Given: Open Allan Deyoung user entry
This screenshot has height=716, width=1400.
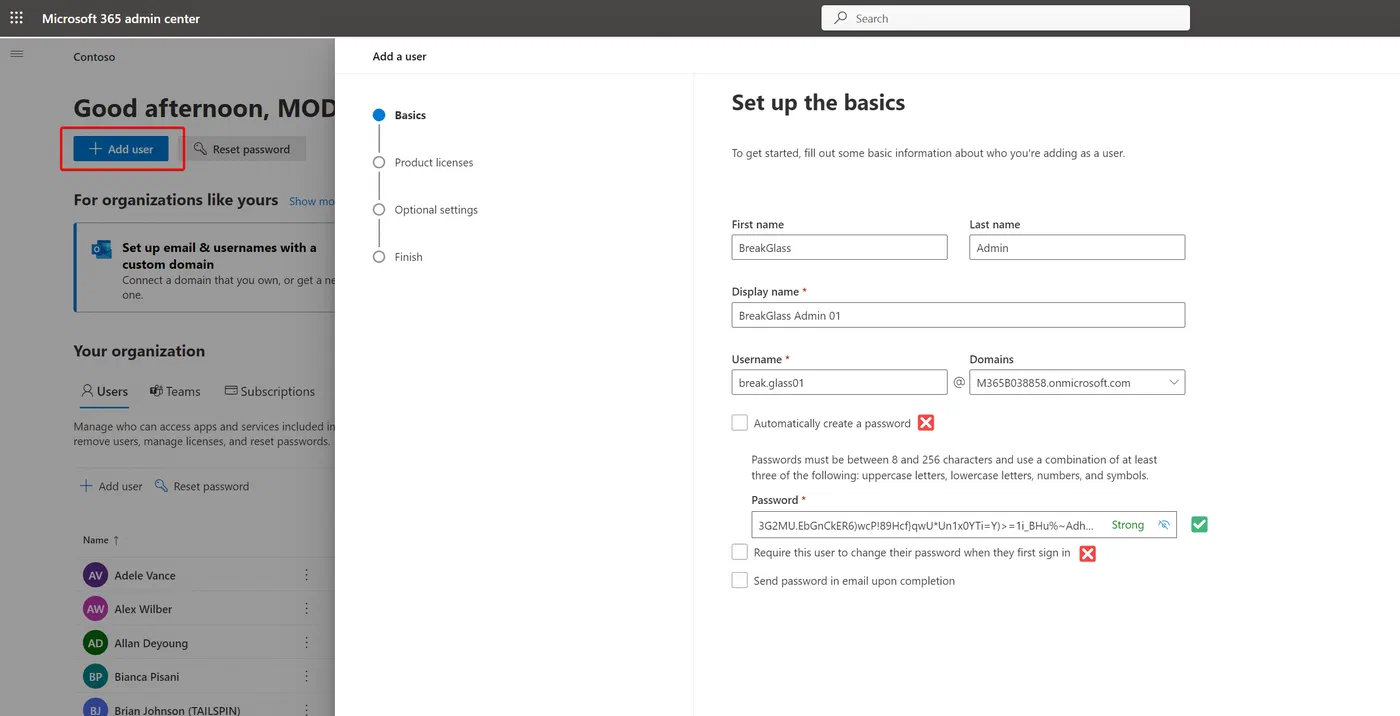Looking at the screenshot, I should point(151,643).
